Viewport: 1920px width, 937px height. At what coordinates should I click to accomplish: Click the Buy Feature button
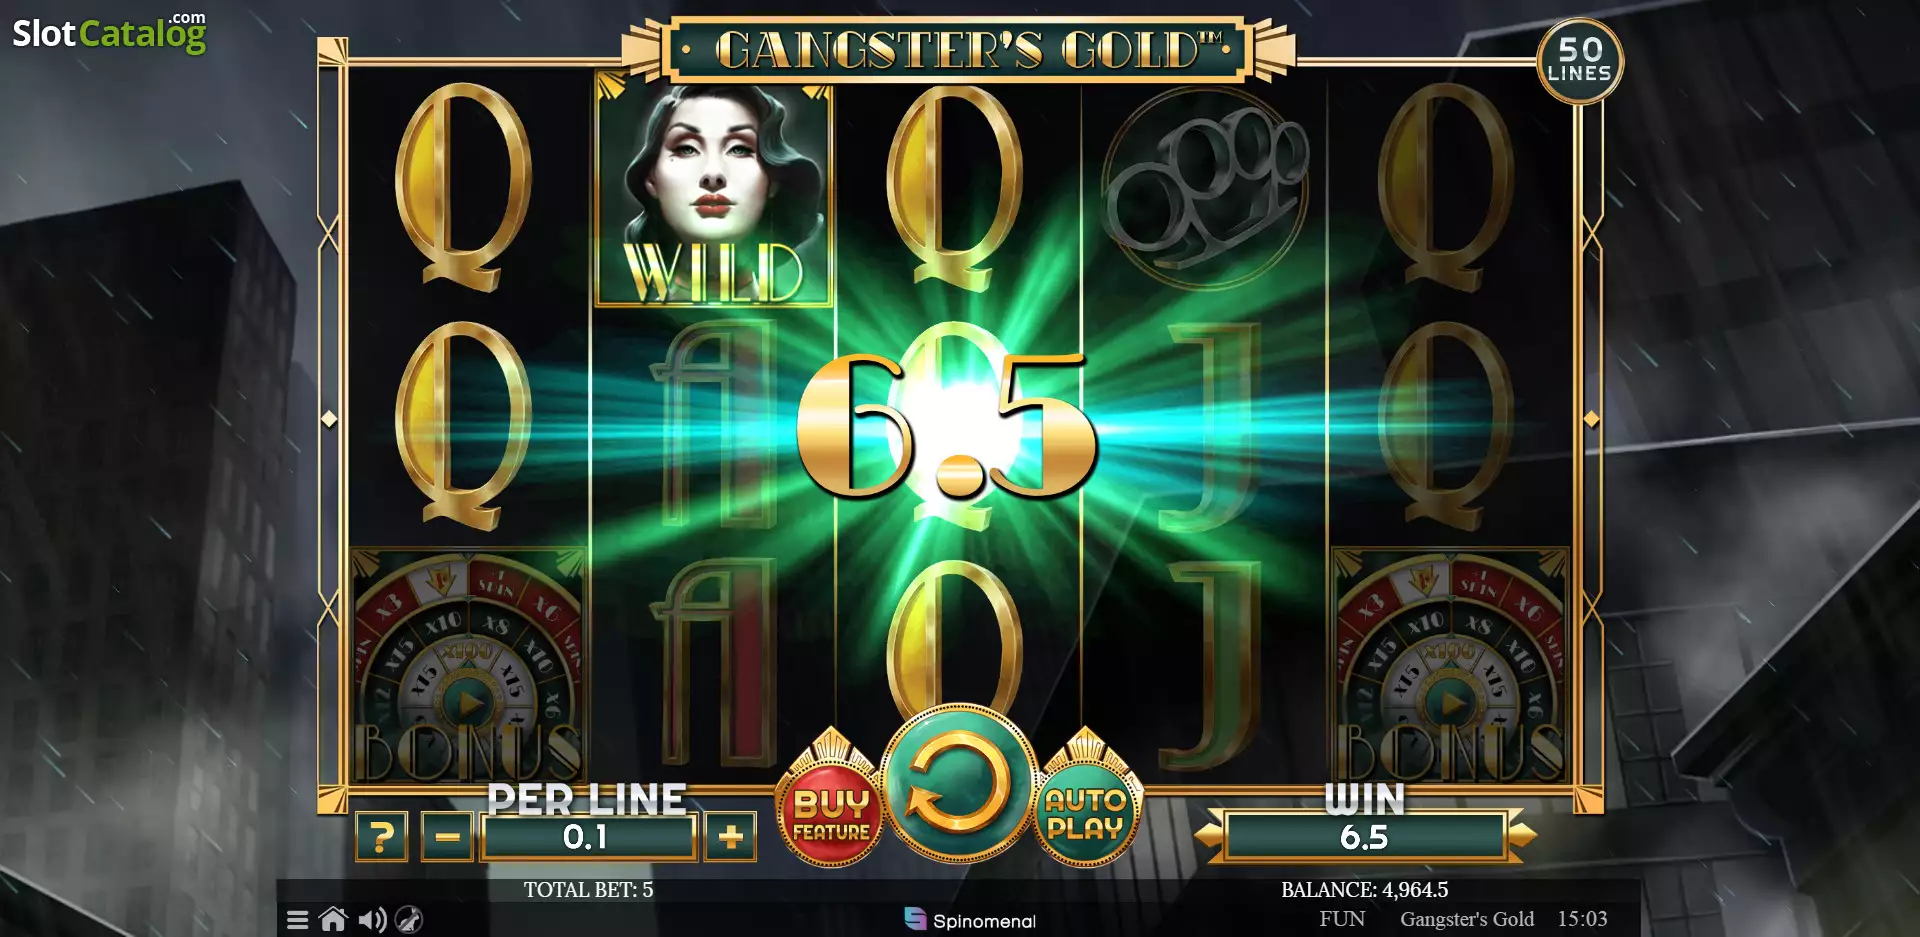click(830, 812)
